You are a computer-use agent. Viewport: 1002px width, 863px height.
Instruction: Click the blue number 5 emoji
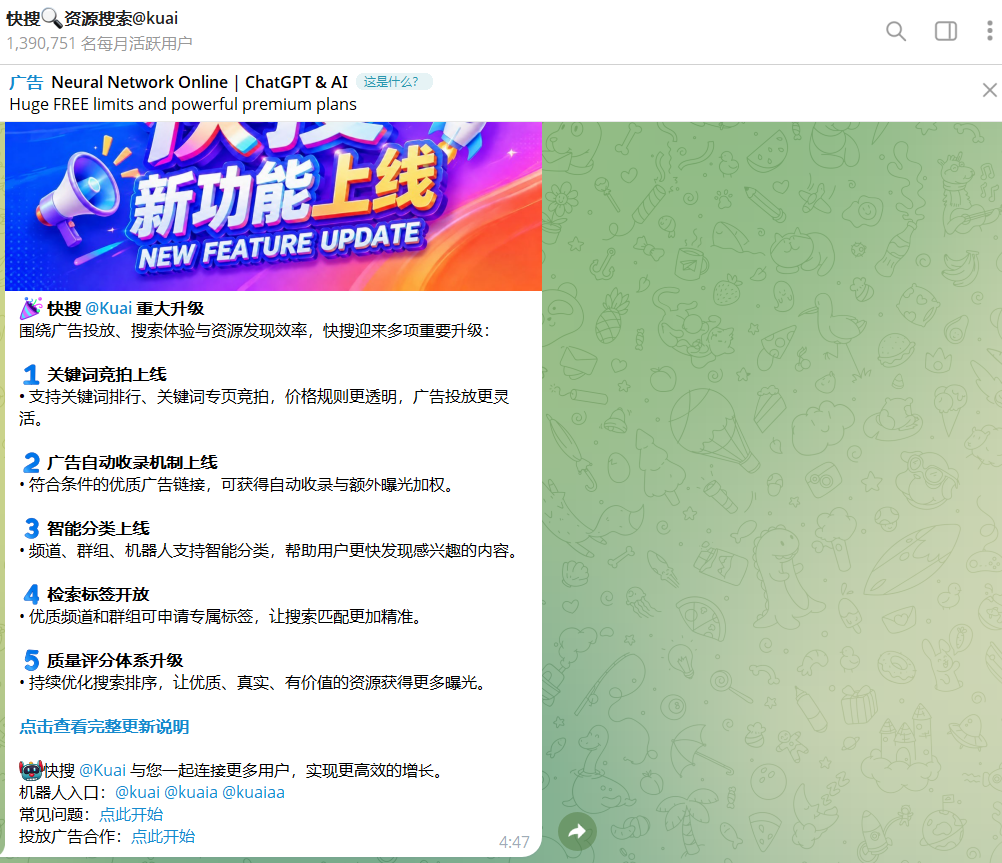click(31, 660)
